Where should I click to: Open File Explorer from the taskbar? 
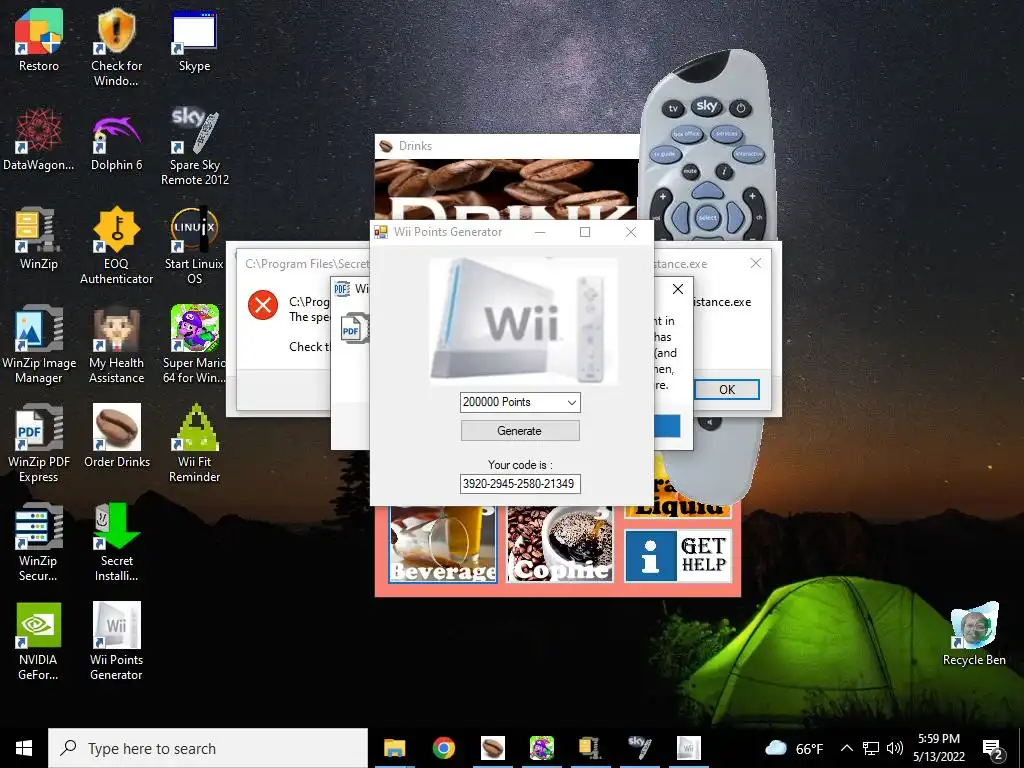coord(394,748)
